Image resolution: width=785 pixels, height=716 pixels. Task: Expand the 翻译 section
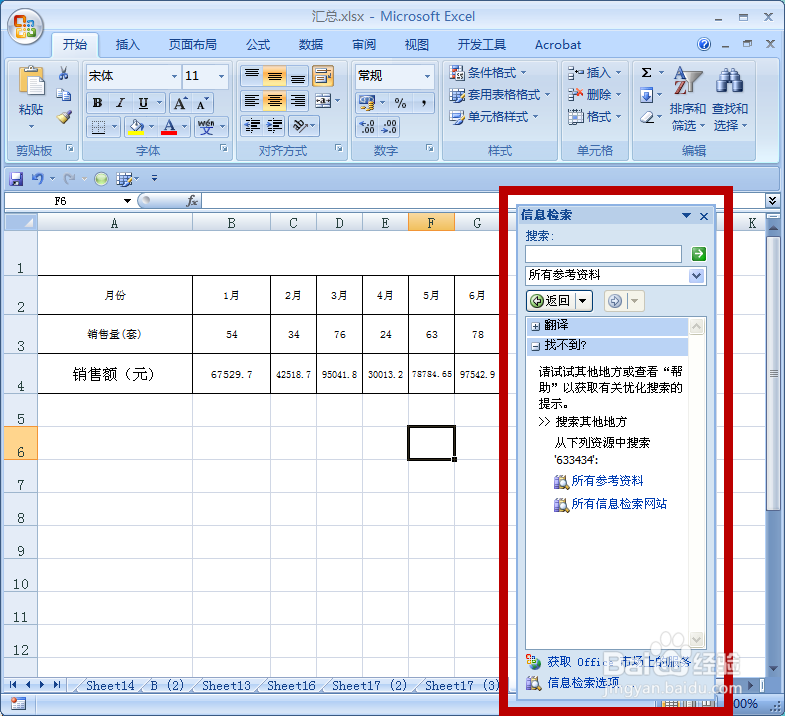click(536, 326)
